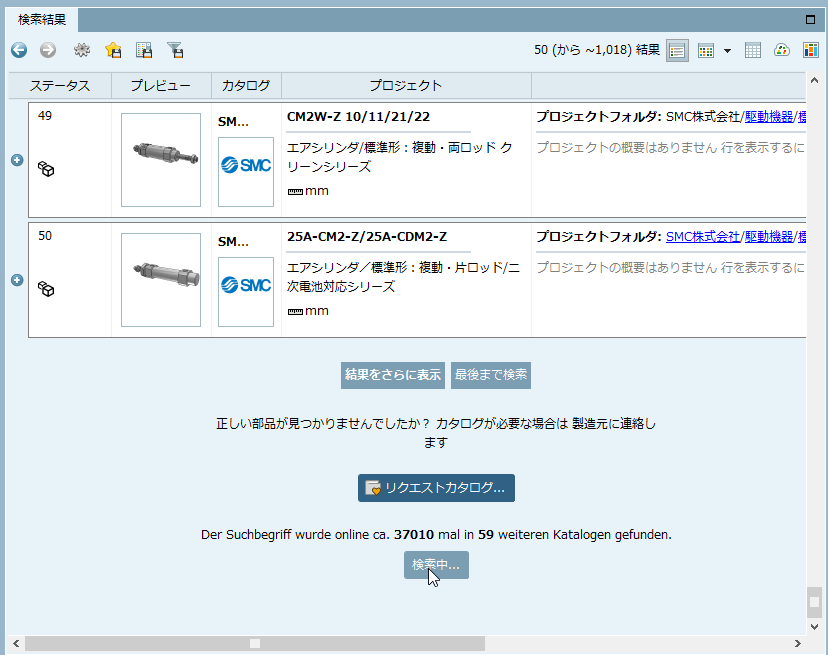
Task: Click the cloud search icon in toolbar
Action: click(782, 50)
